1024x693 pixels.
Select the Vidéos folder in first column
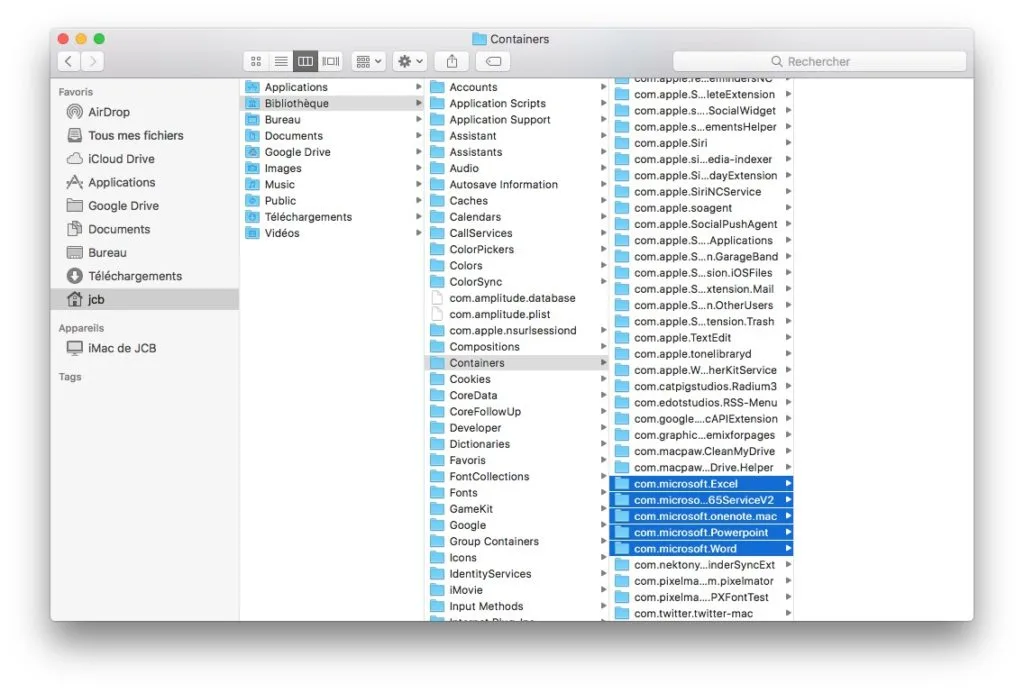click(332, 234)
